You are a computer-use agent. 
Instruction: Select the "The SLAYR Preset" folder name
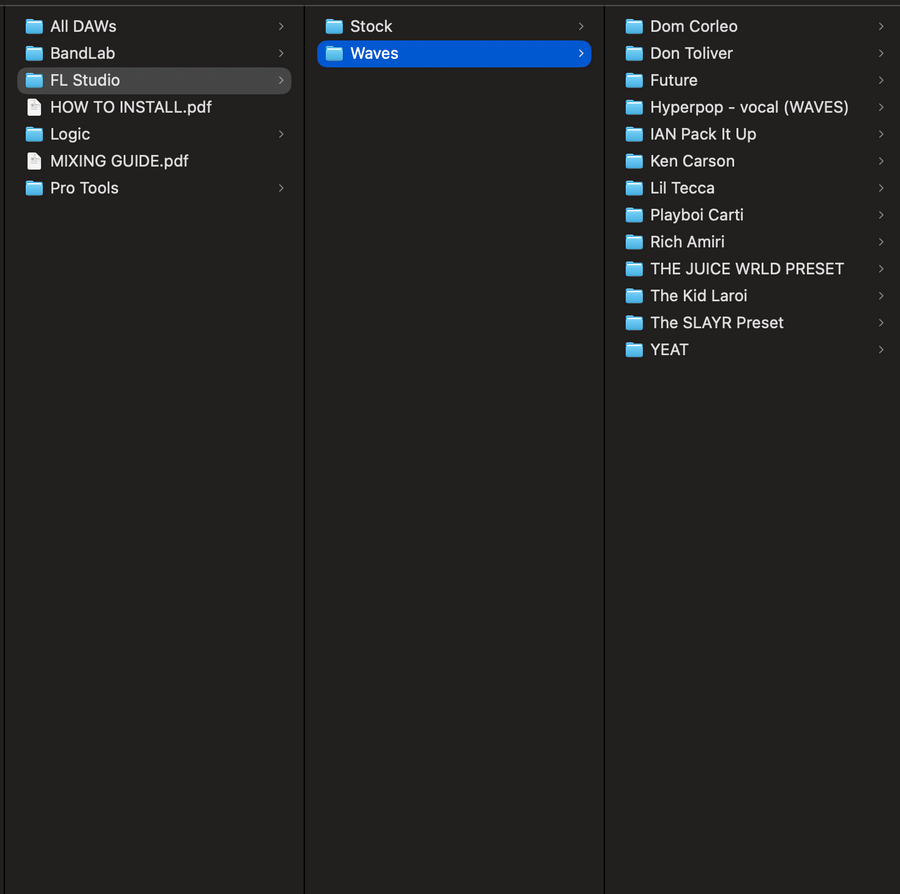(717, 323)
